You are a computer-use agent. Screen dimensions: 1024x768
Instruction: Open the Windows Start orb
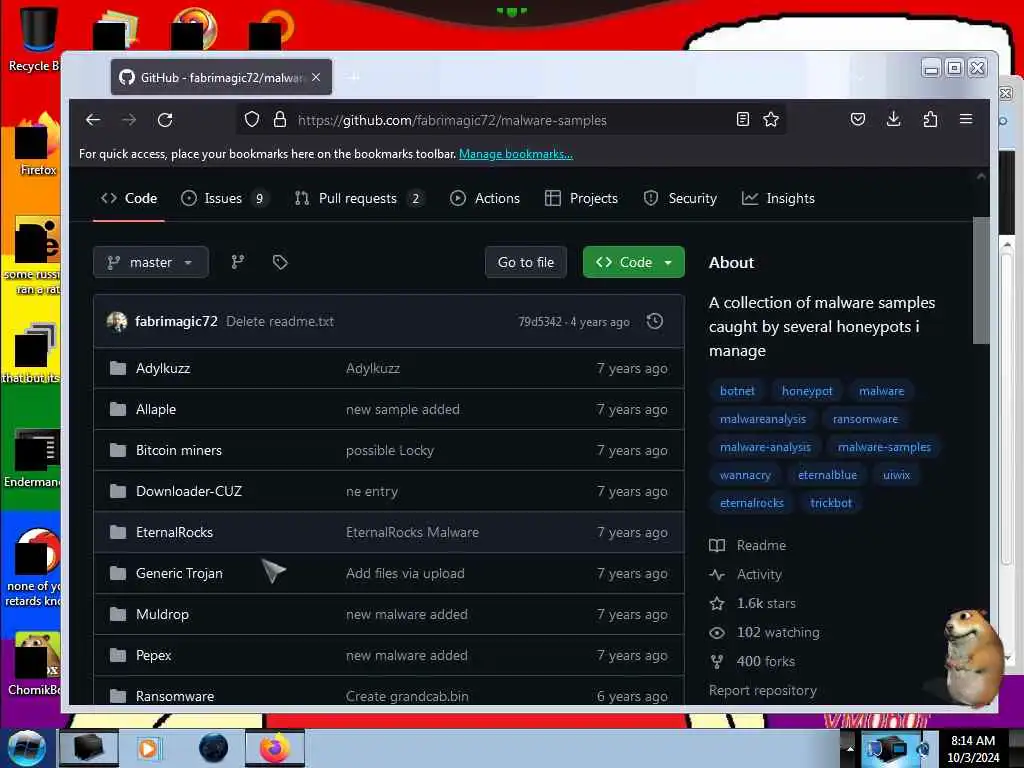(27, 748)
